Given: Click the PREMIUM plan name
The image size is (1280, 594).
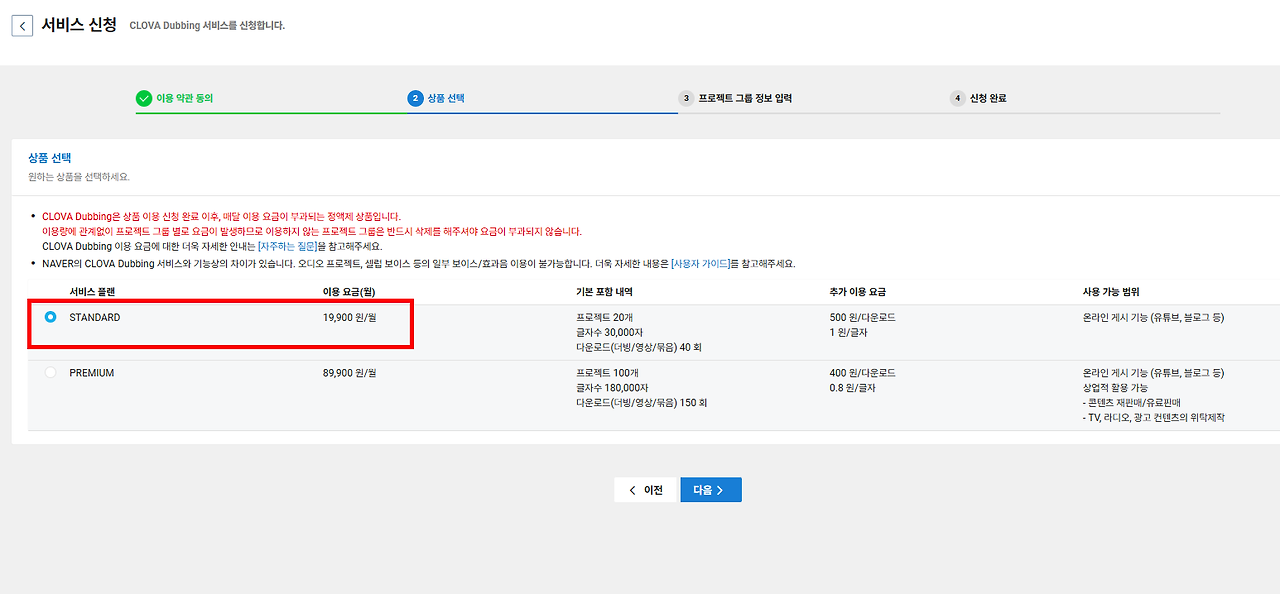Looking at the screenshot, I should point(92,372).
